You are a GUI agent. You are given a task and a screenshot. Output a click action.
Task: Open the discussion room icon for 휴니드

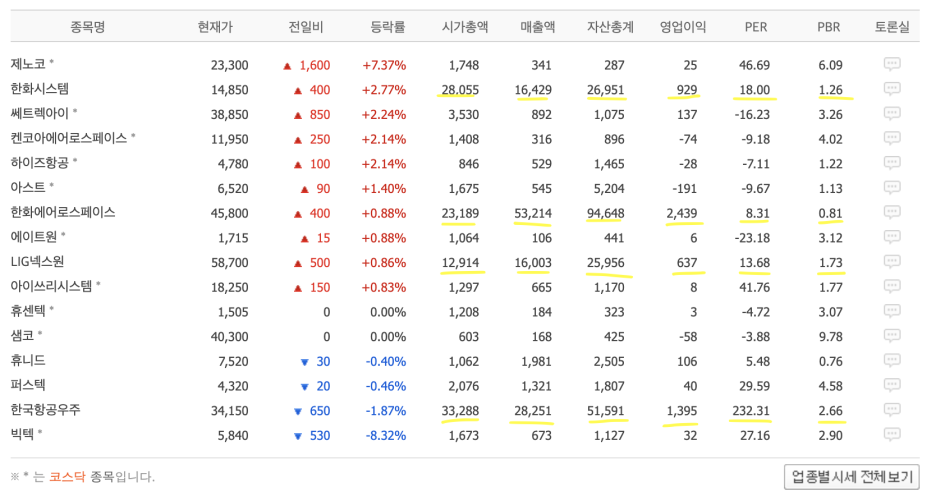pyautogui.click(x=892, y=361)
